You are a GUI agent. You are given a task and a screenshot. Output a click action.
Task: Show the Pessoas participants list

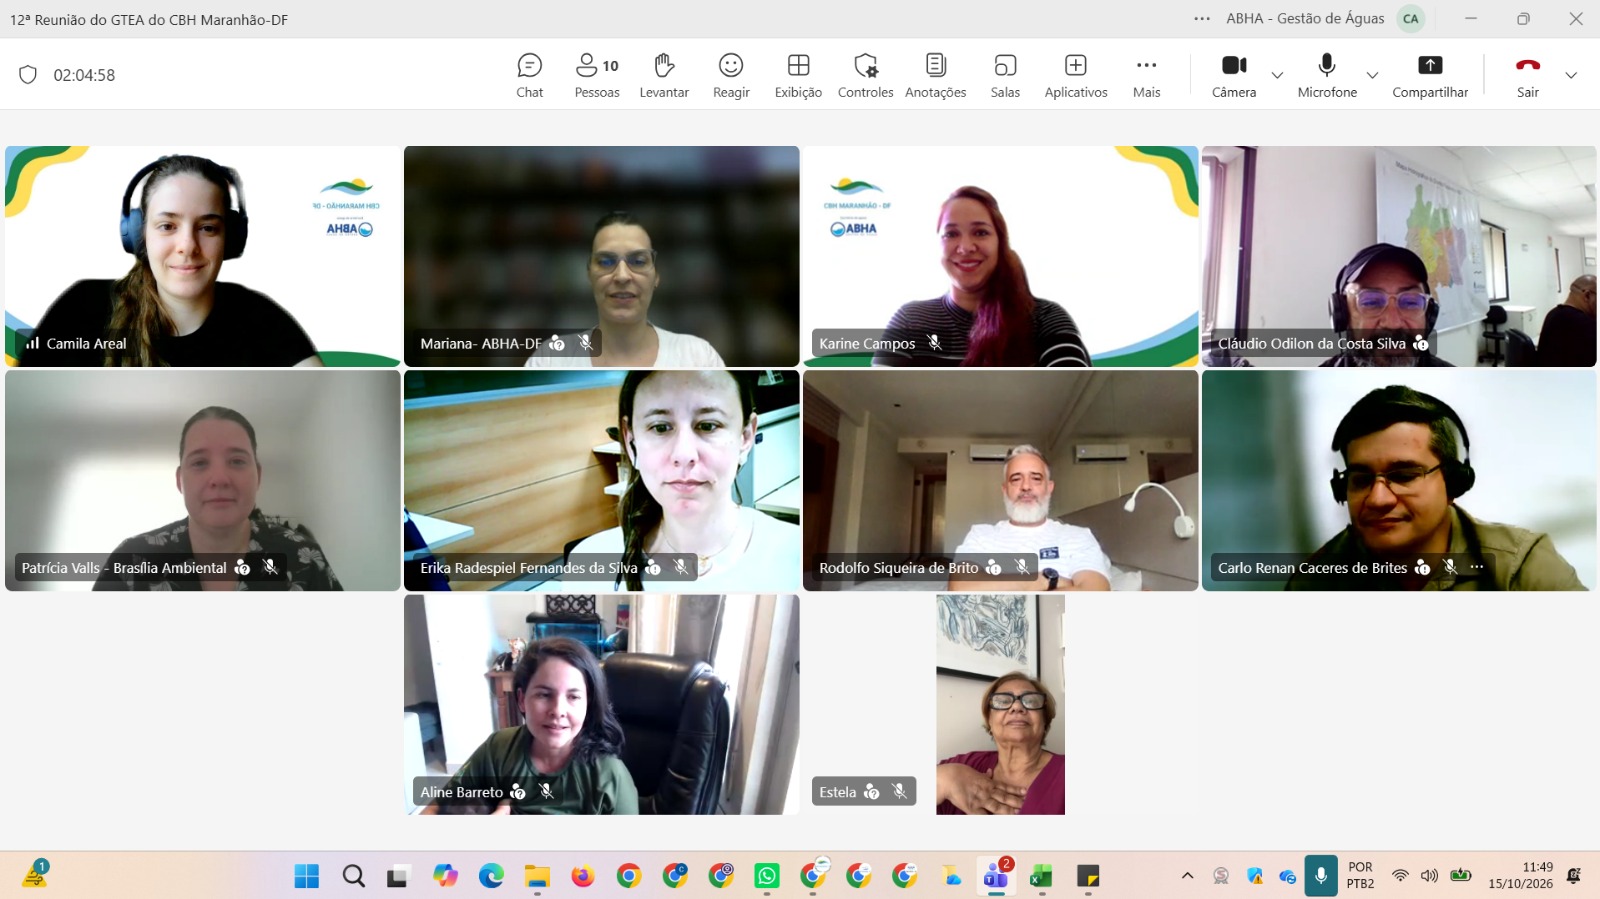[x=597, y=76]
